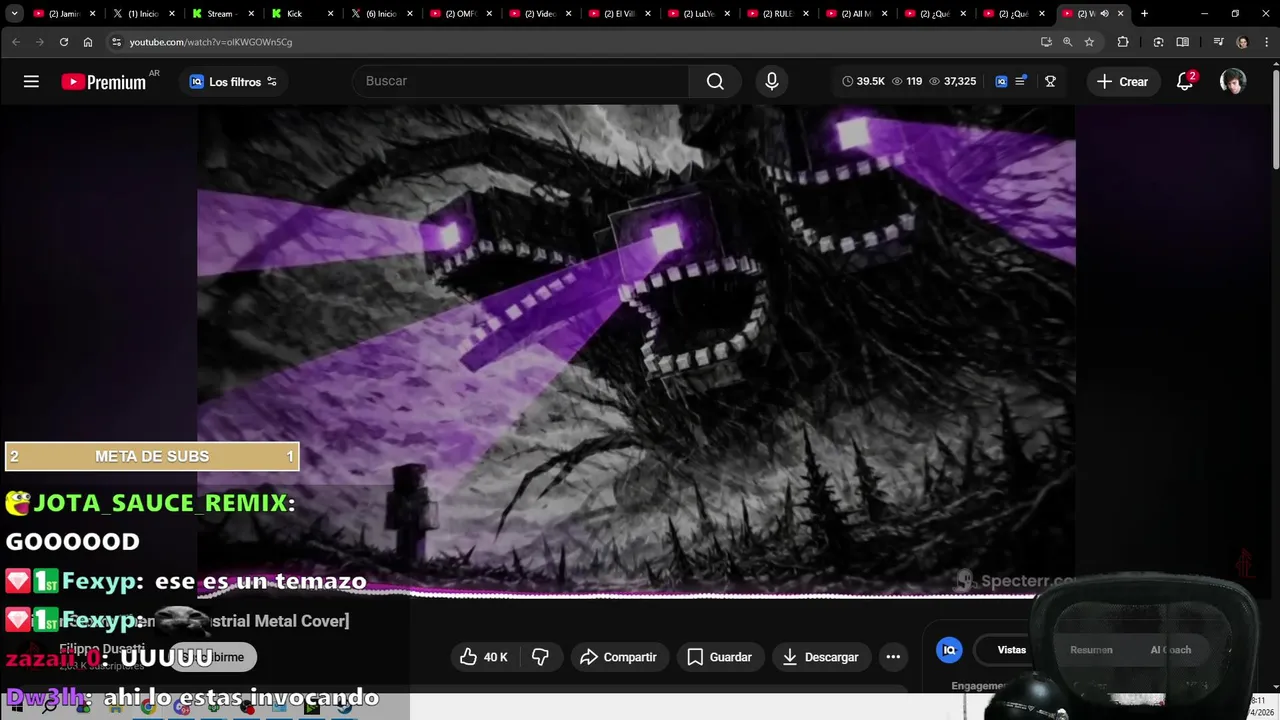
Task: Bookmark this page with star
Action: pyautogui.click(x=1089, y=42)
